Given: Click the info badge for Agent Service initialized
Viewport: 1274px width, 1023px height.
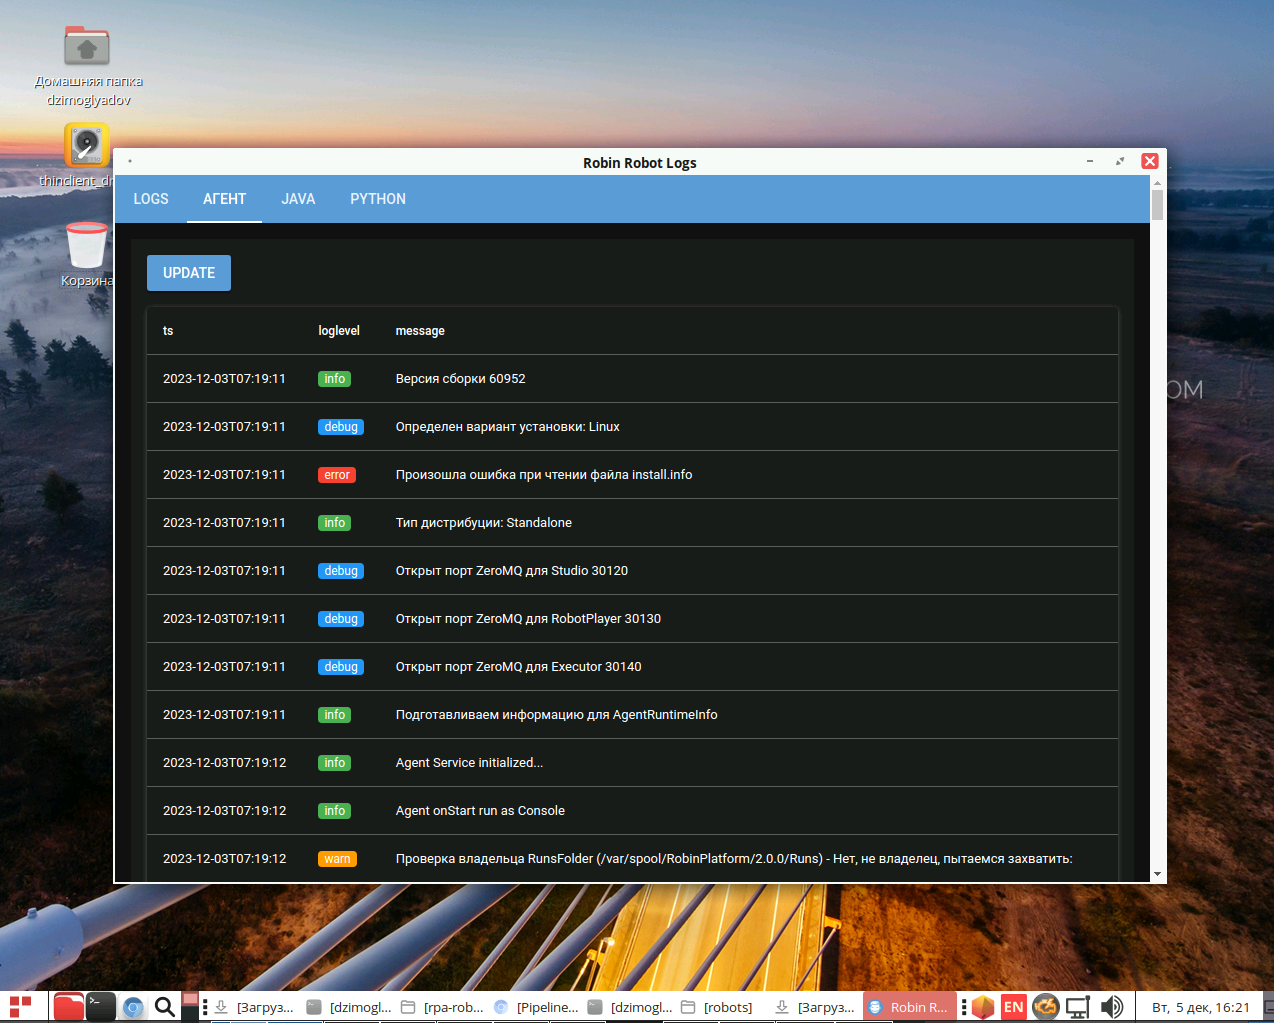Looking at the screenshot, I should pos(335,763).
